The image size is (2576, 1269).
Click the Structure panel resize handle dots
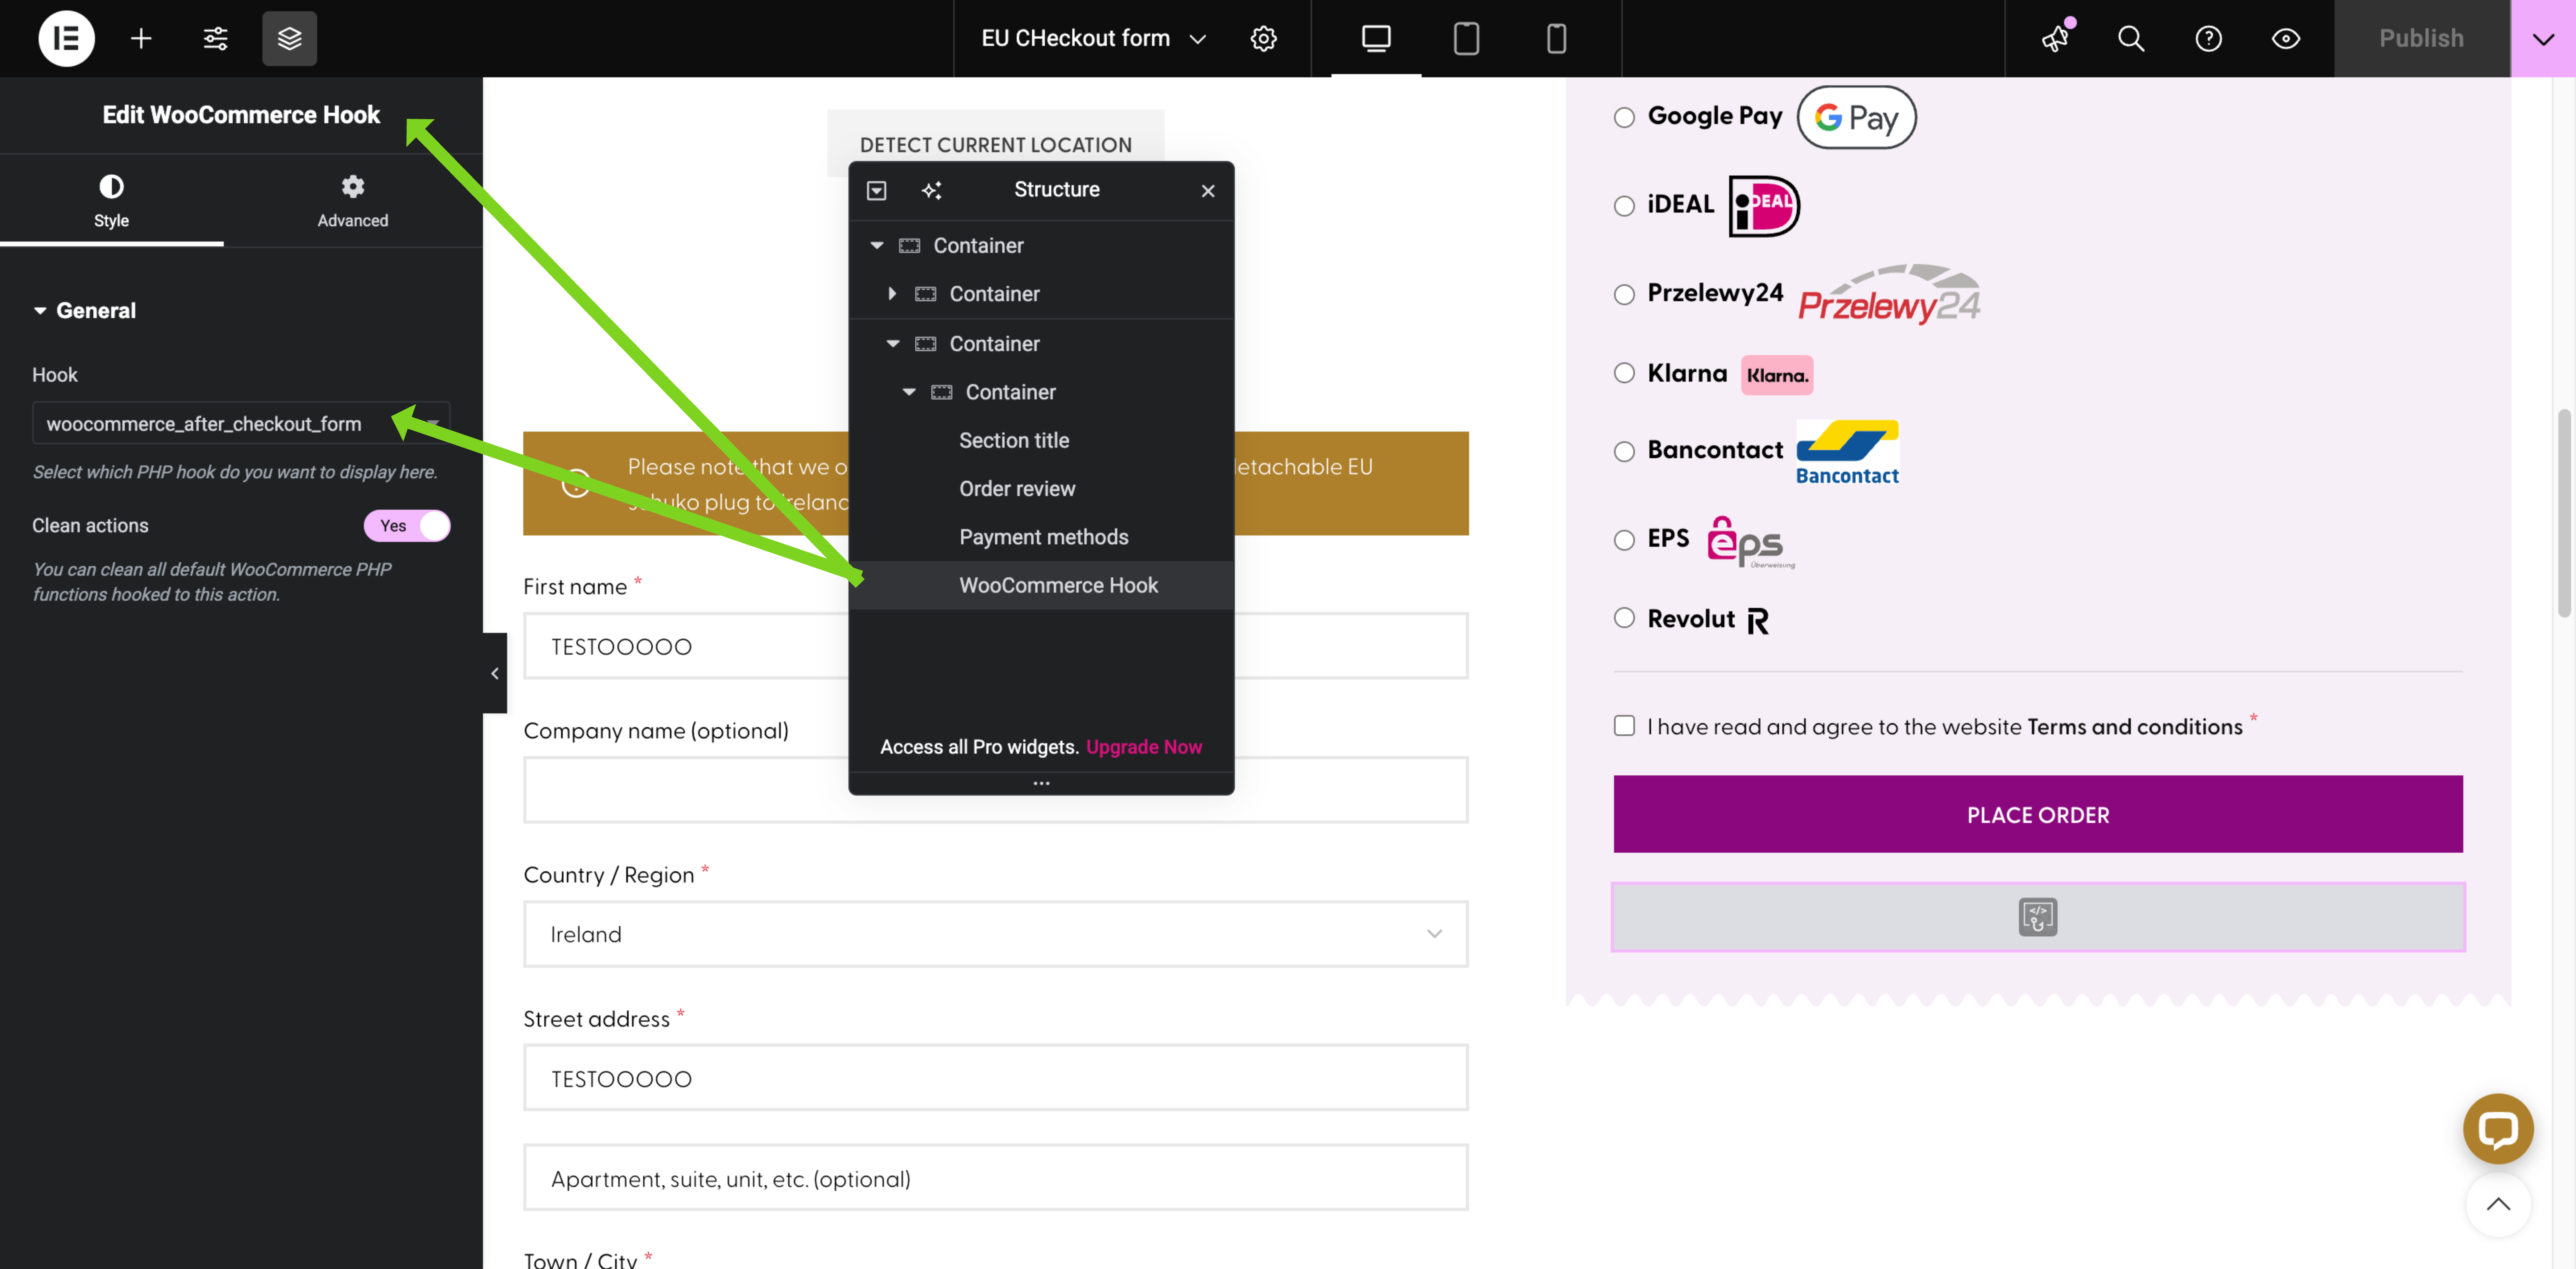1041,783
